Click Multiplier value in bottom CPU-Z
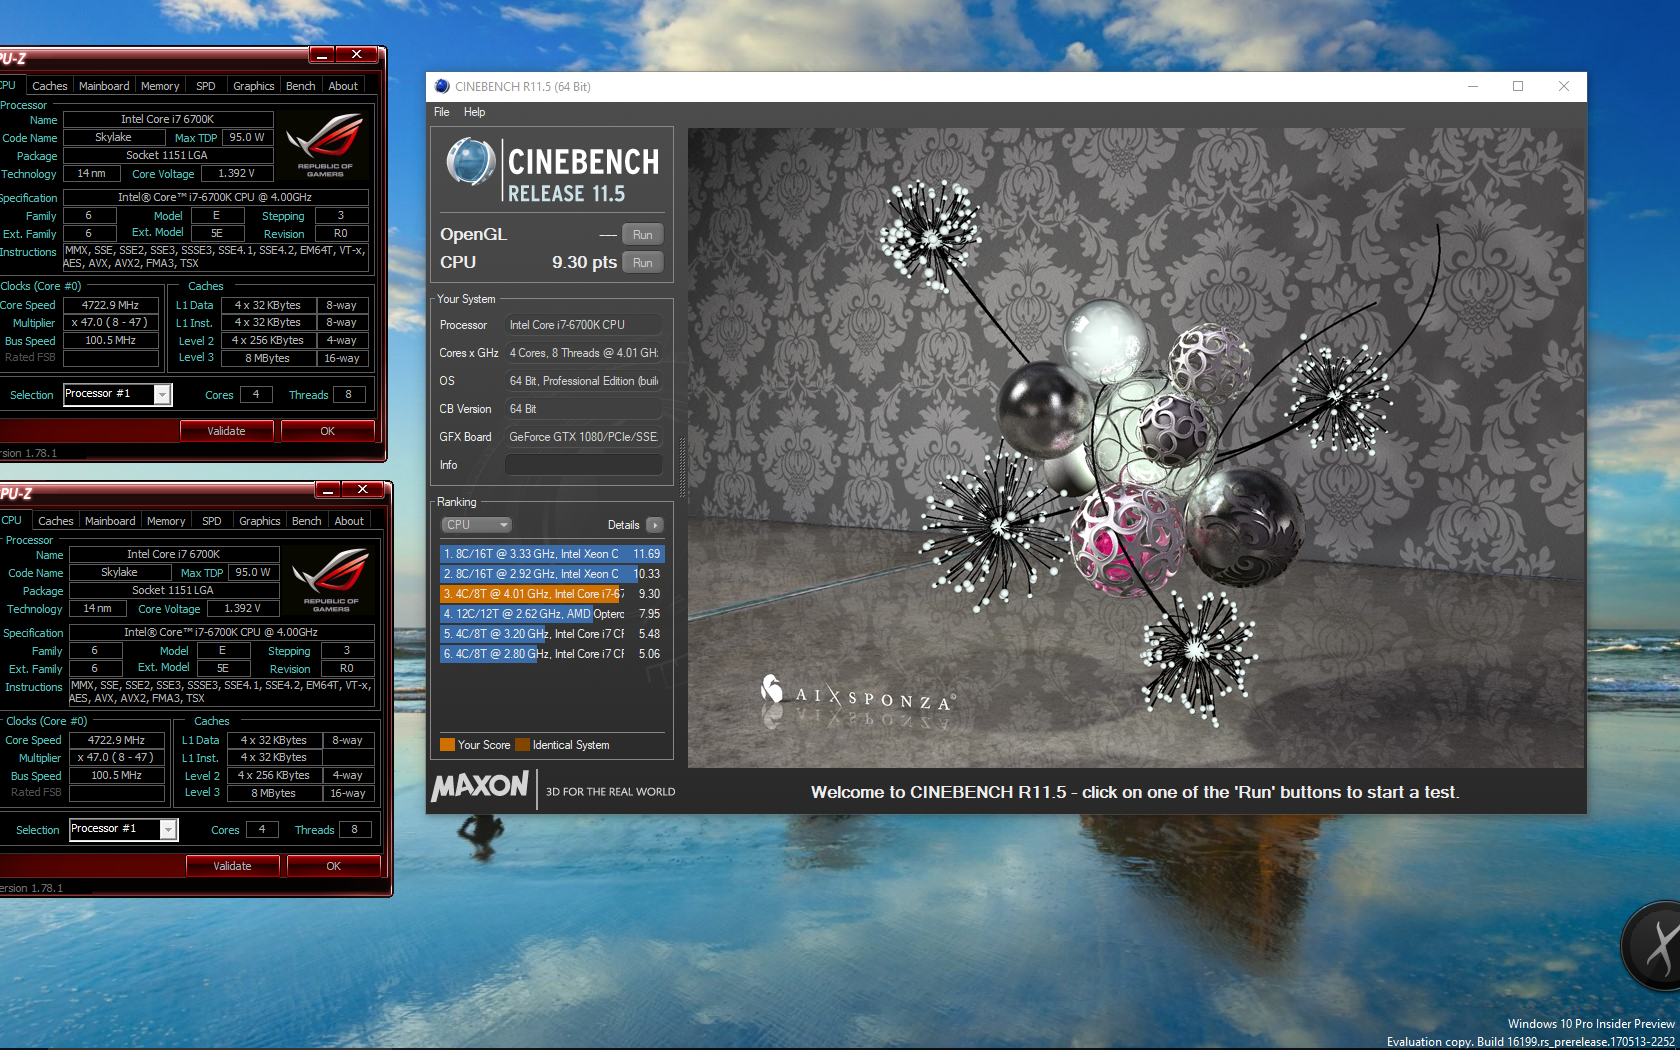This screenshot has height=1050, width=1680. [x=116, y=758]
